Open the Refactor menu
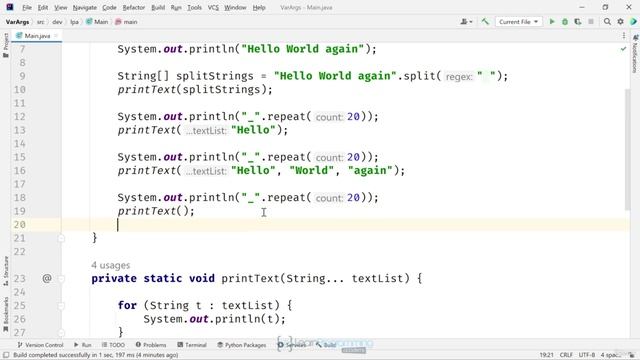640x360 pixels. [x=133, y=7]
